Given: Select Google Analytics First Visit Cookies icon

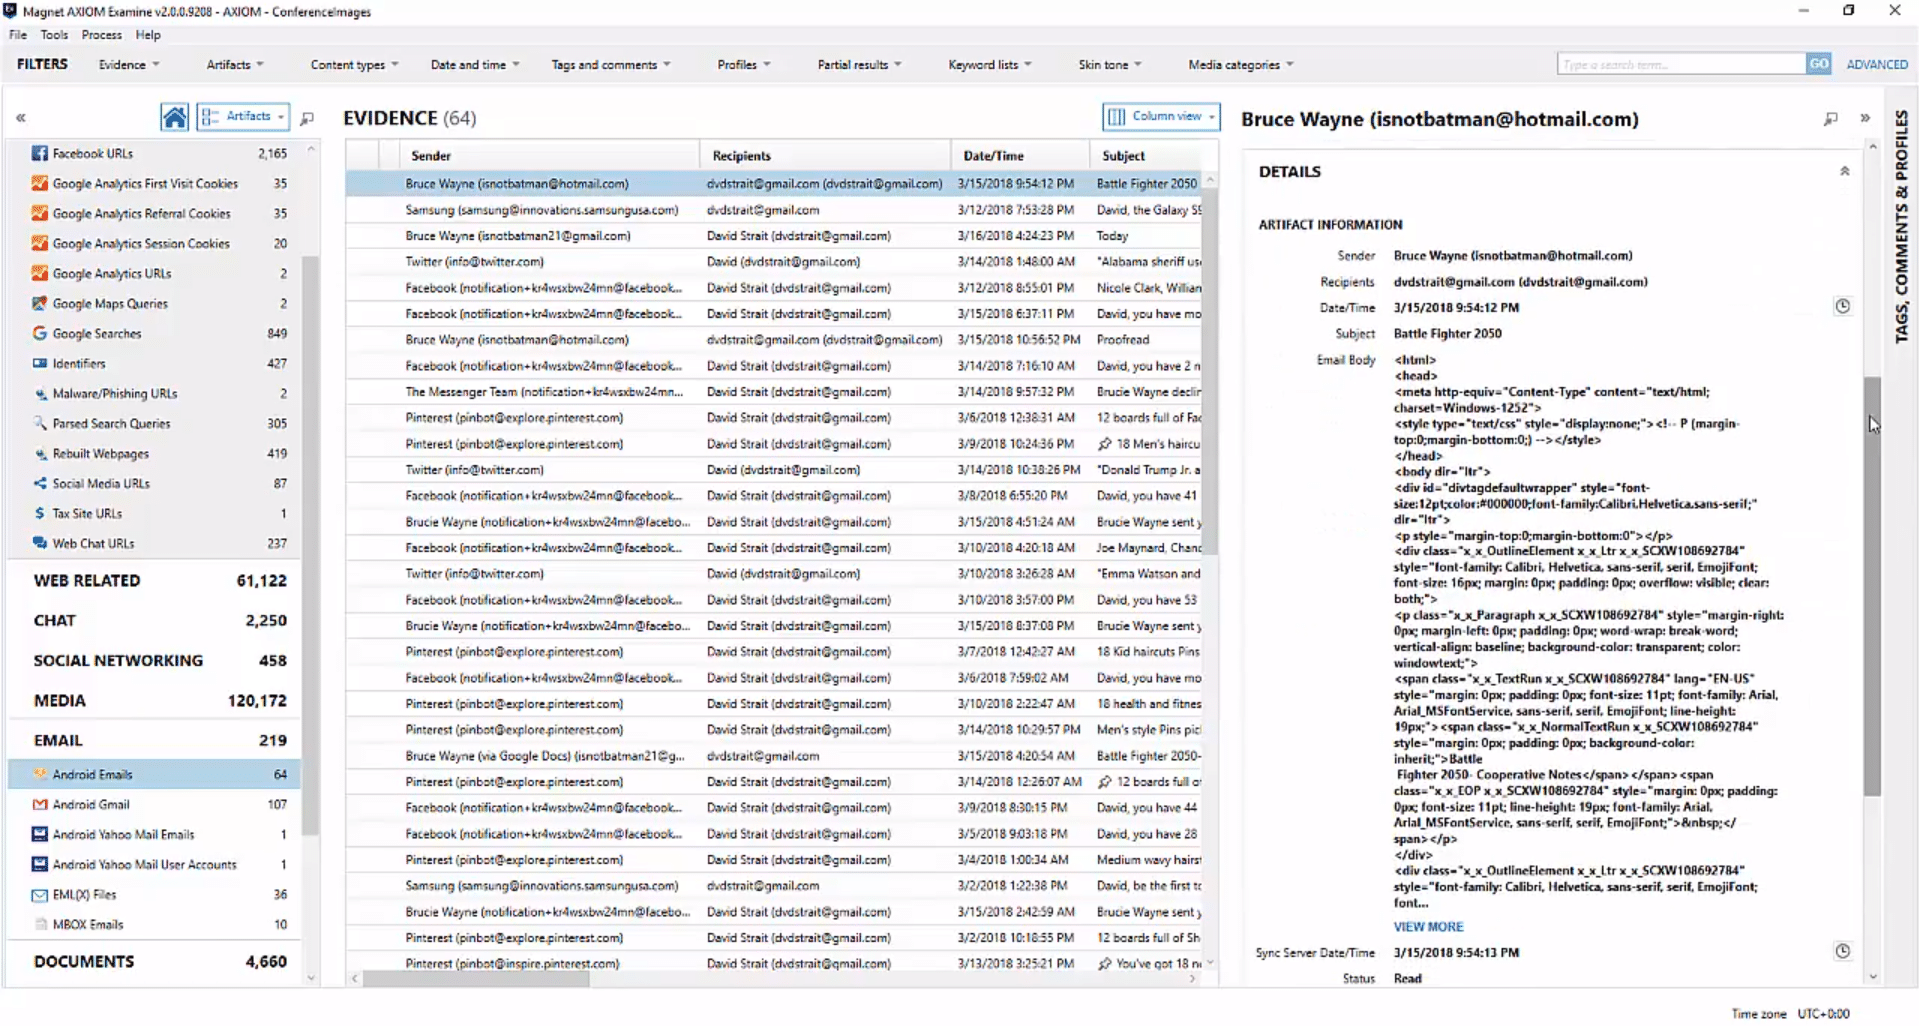Looking at the screenshot, I should tap(40, 183).
